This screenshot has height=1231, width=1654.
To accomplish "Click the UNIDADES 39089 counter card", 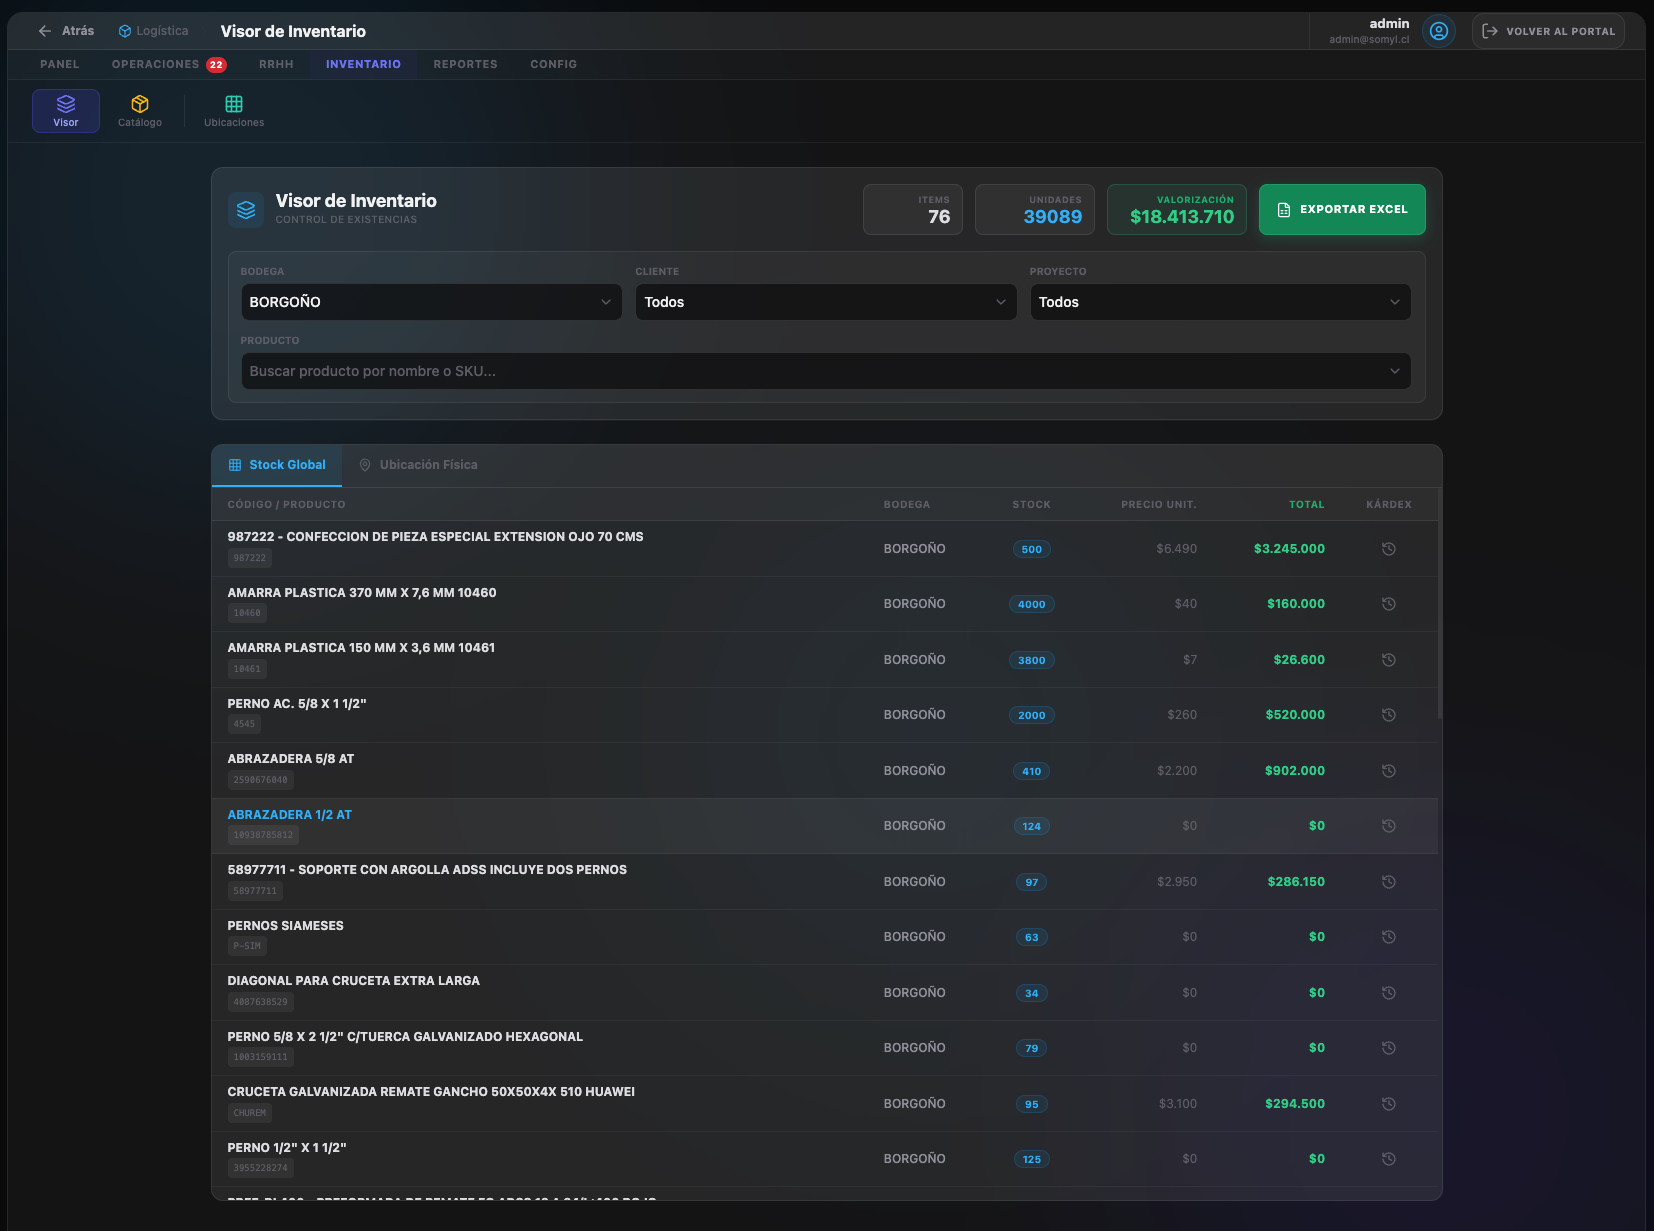I will [1035, 210].
